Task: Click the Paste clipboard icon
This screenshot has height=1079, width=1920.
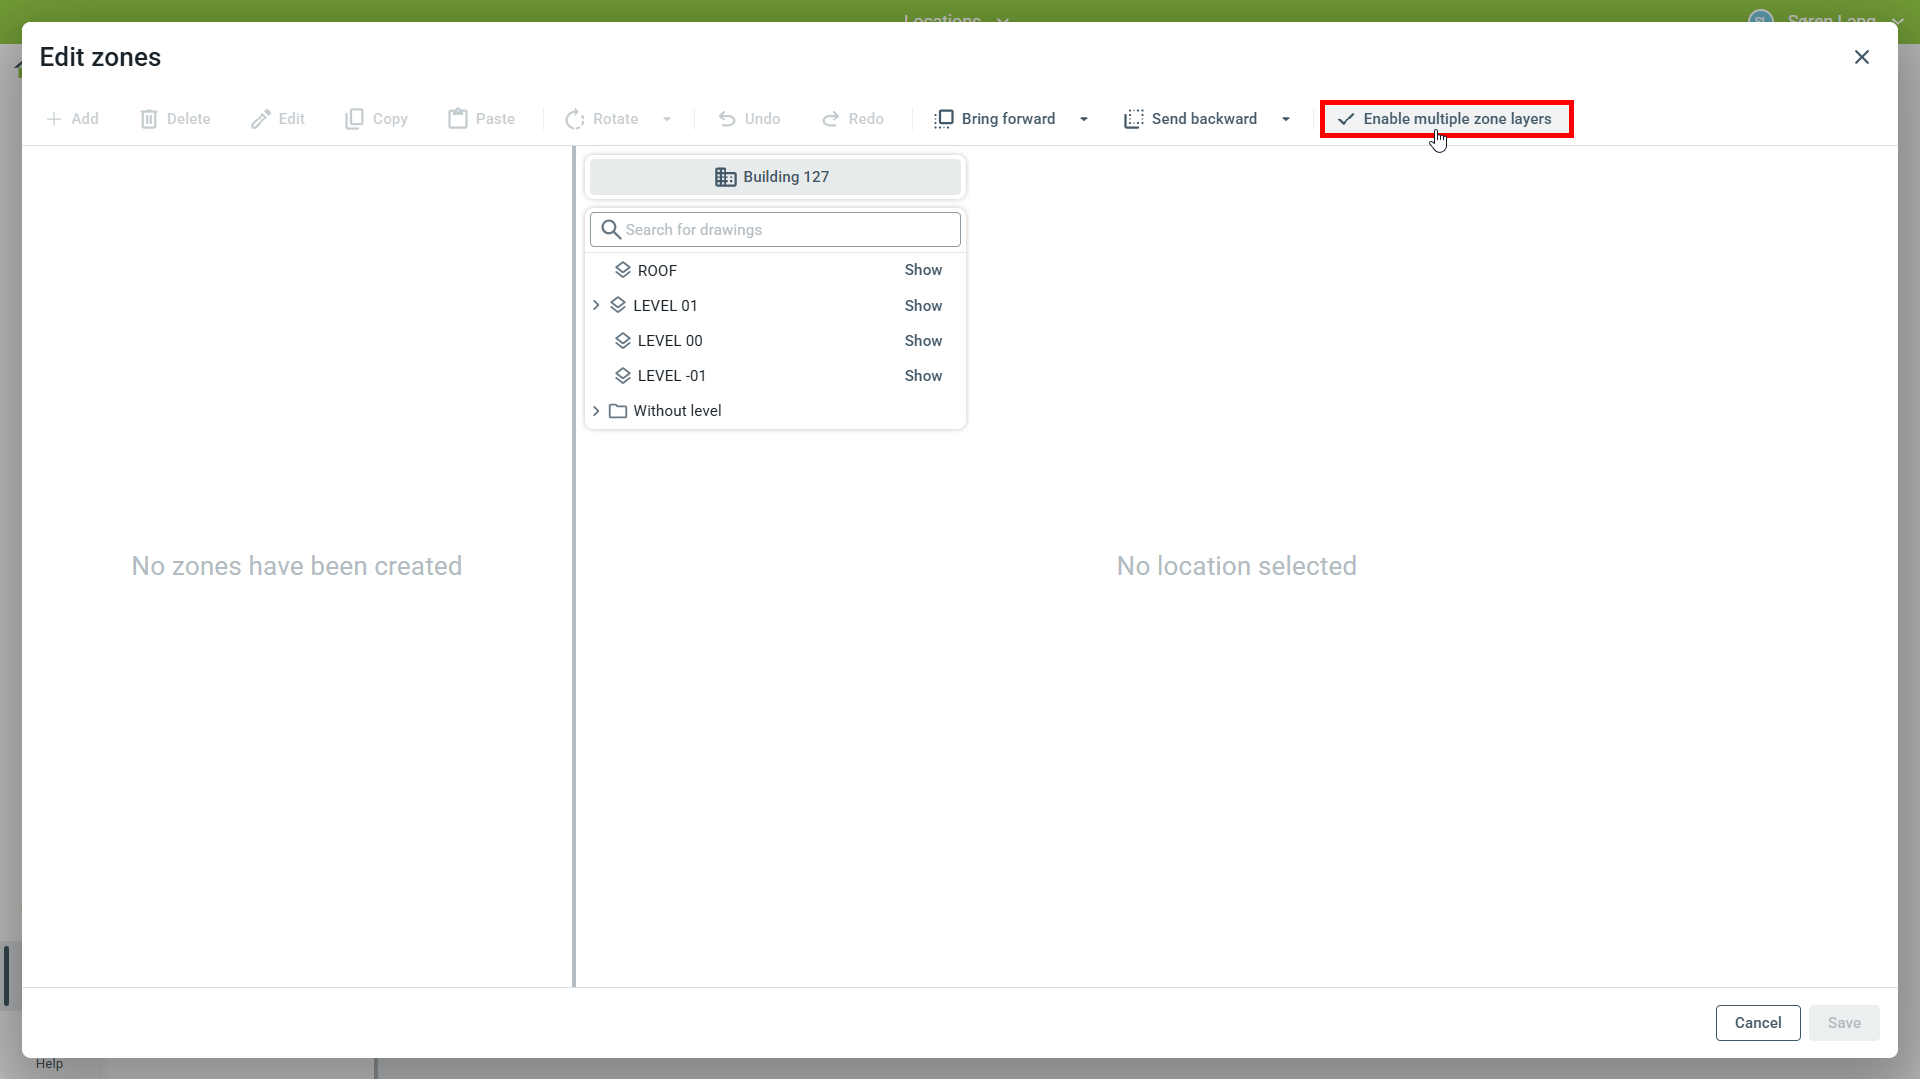Action: (458, 119)
